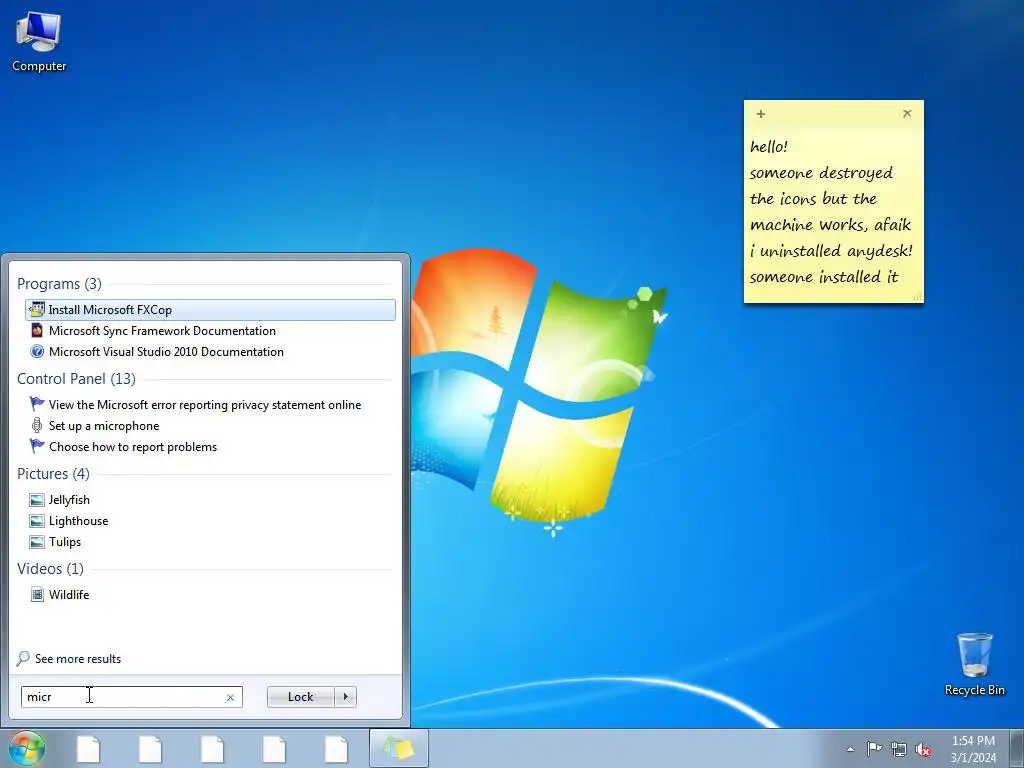Click the Pictures (4) group header

click(x=54, y=473)
